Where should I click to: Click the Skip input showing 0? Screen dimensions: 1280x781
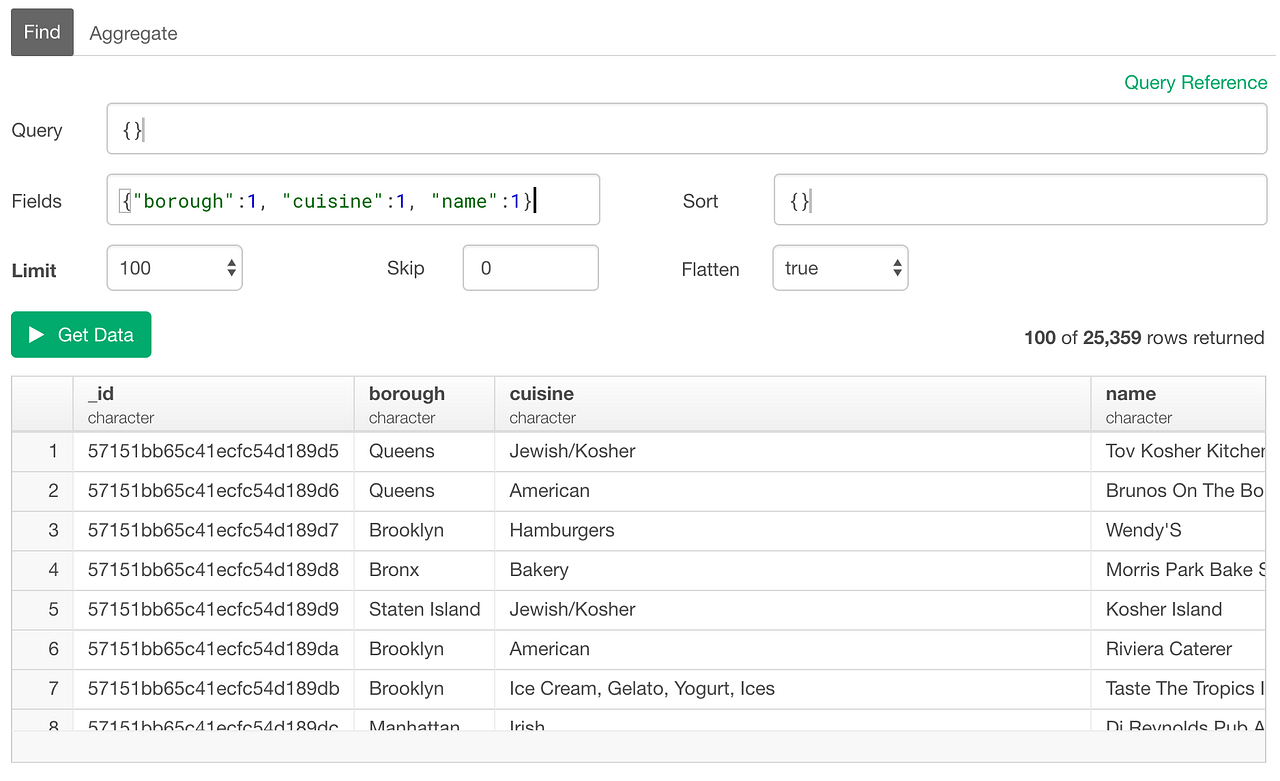click(530, 267)
